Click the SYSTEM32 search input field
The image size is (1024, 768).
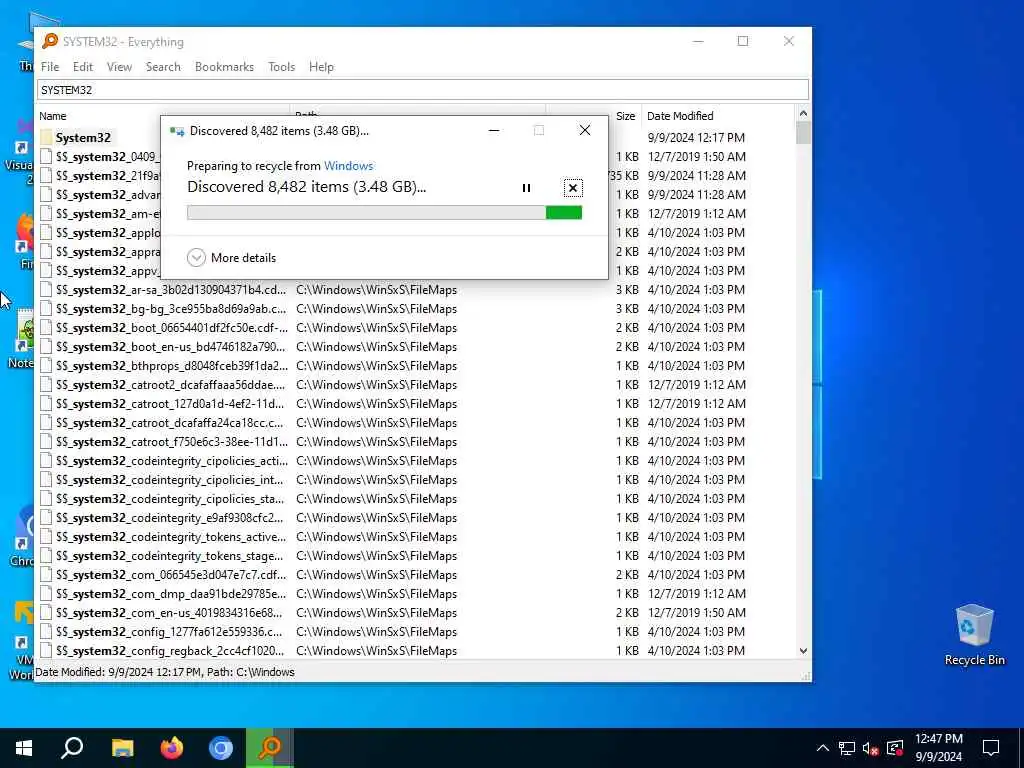coord(423,89)
